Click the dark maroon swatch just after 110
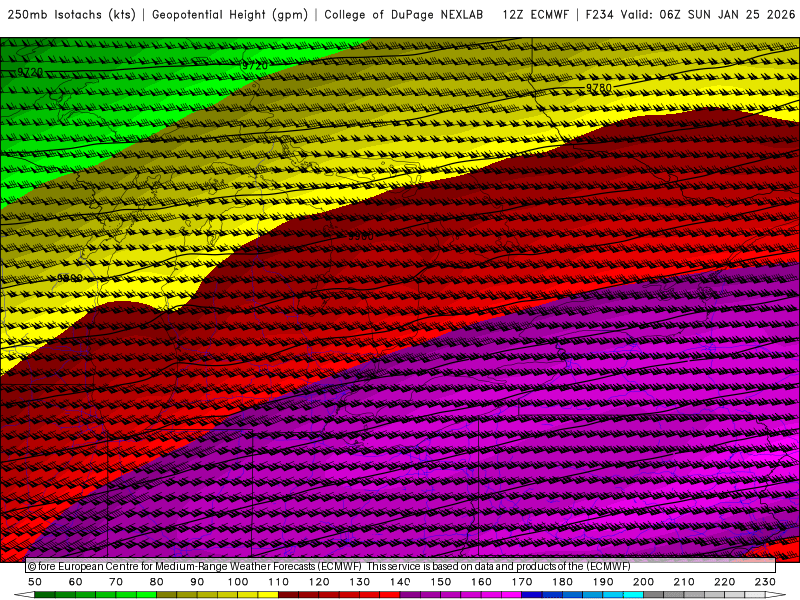800x600 pixels. click(x=288, y=595)
